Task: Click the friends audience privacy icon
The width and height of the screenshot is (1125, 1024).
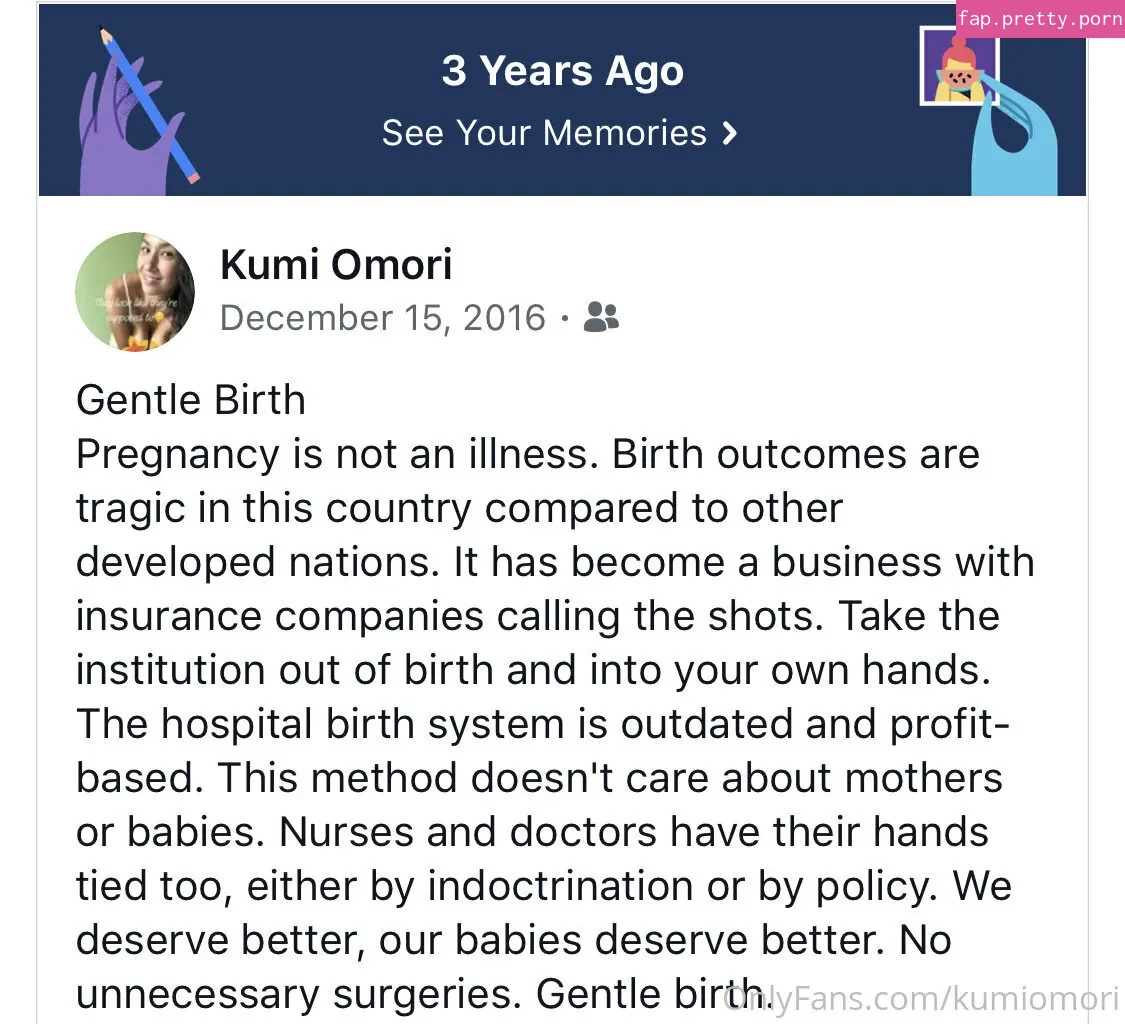Action: point(601,316)
